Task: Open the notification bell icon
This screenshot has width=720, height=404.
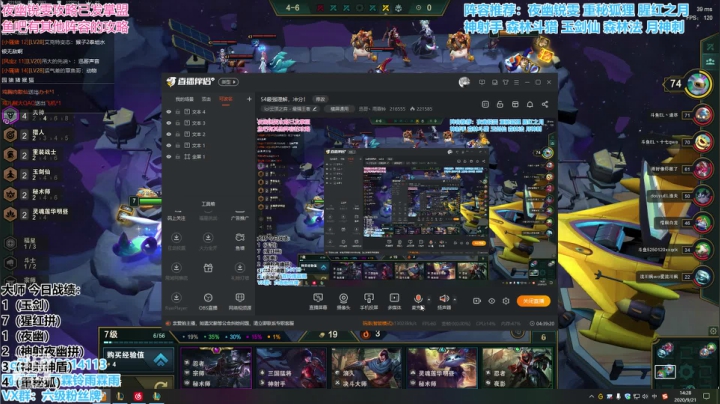Action: pos(530,104)
